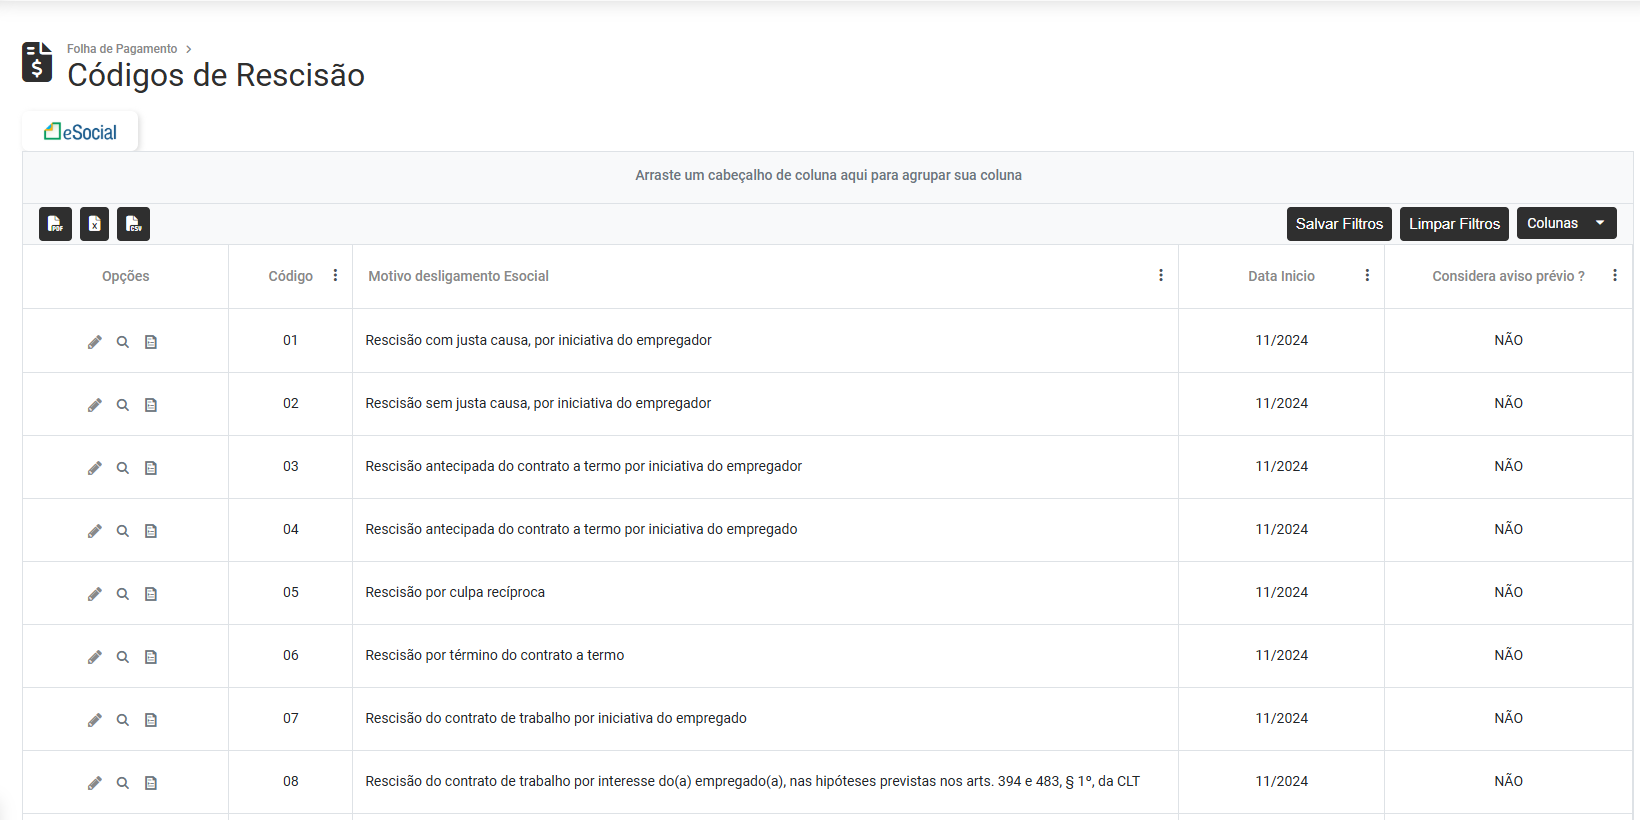The height and width of the screenshot is (820, 1640).
Task: Open Considera aviso prévio column menu
Action: tap(1614, 276)
